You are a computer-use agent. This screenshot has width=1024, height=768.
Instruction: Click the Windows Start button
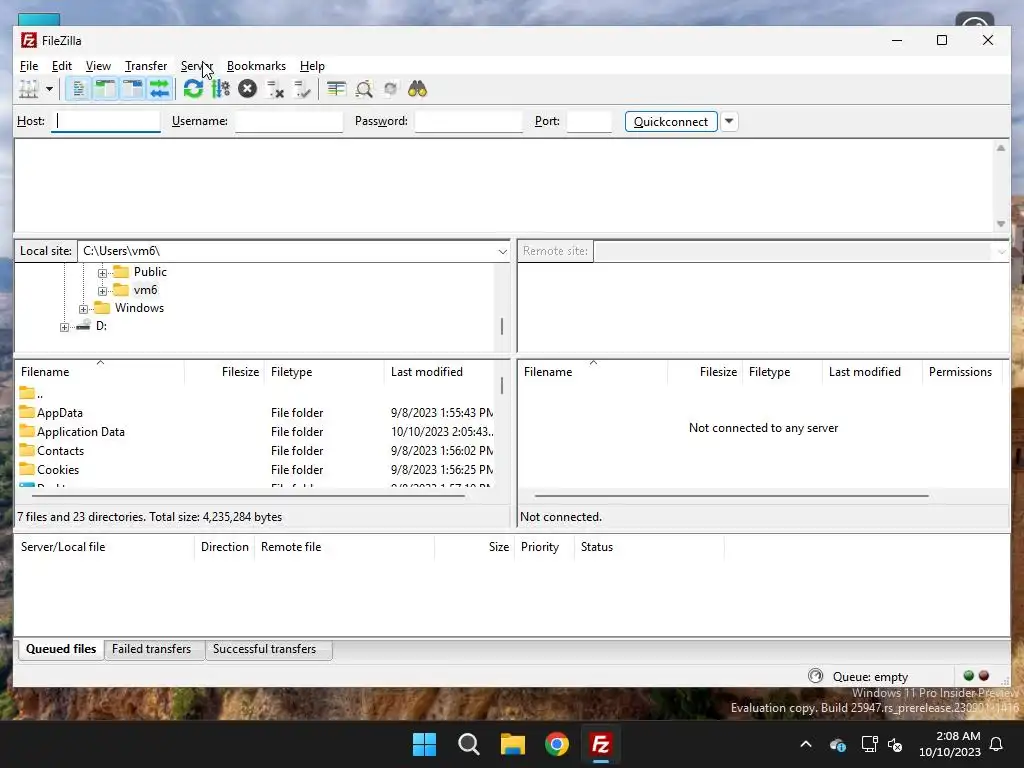[x=424, y=744]
